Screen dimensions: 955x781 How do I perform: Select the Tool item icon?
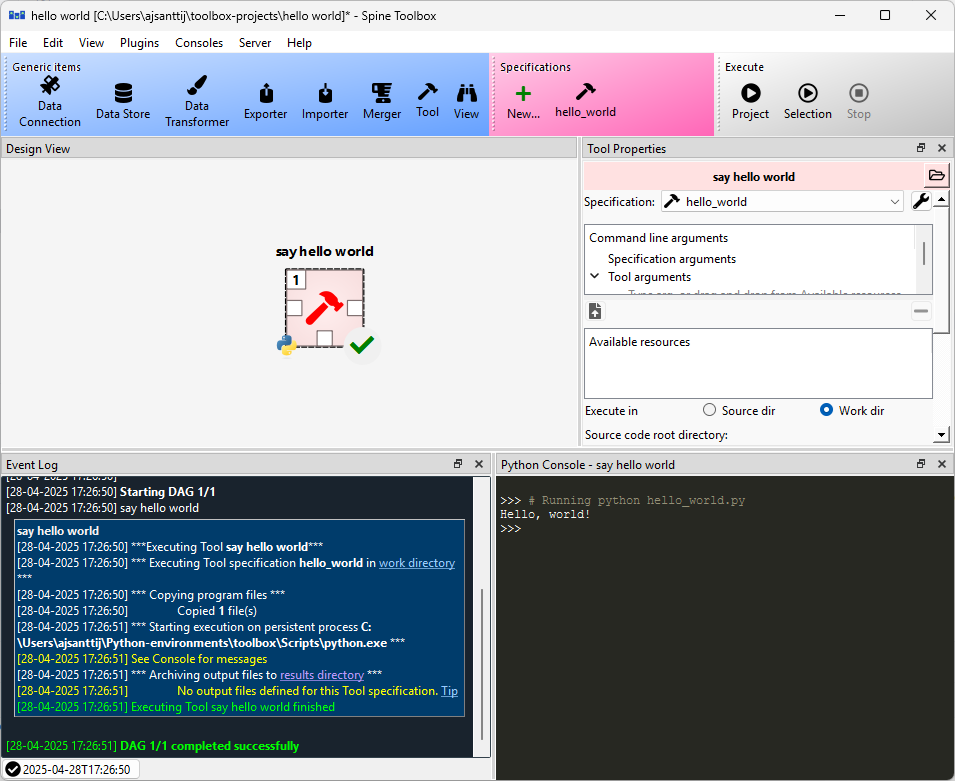tap(427, 91)
